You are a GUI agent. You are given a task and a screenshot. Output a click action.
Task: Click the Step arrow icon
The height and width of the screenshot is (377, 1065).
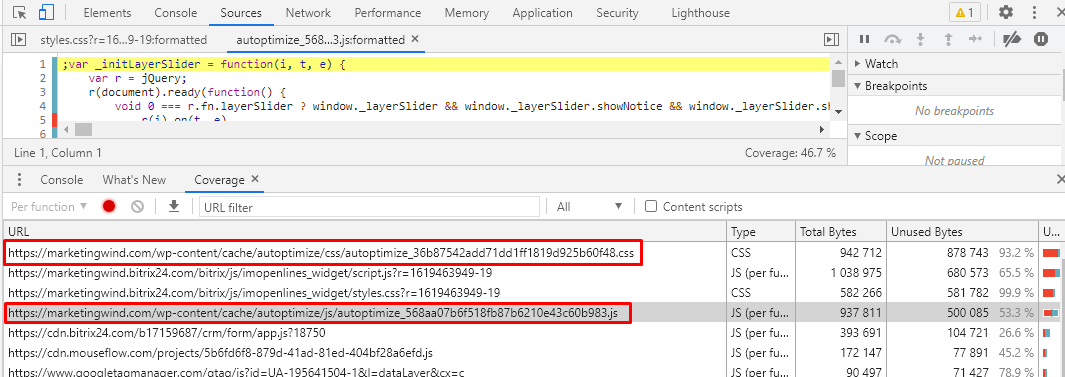coord(976,39)
